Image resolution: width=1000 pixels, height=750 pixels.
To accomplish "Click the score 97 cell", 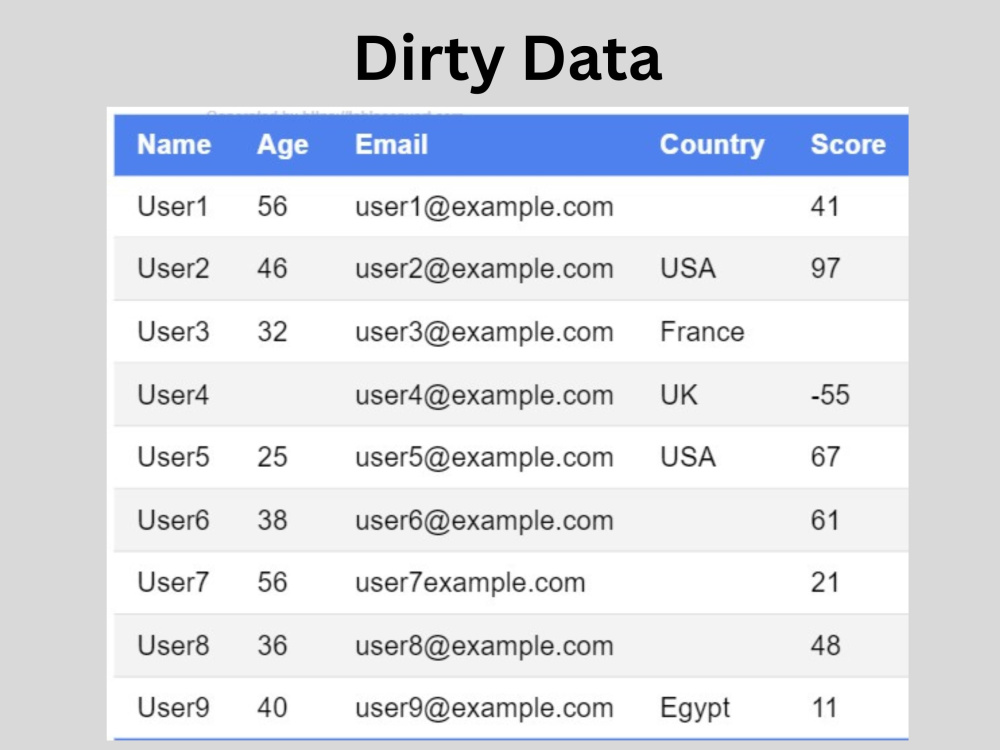I will tap(825, 268).
